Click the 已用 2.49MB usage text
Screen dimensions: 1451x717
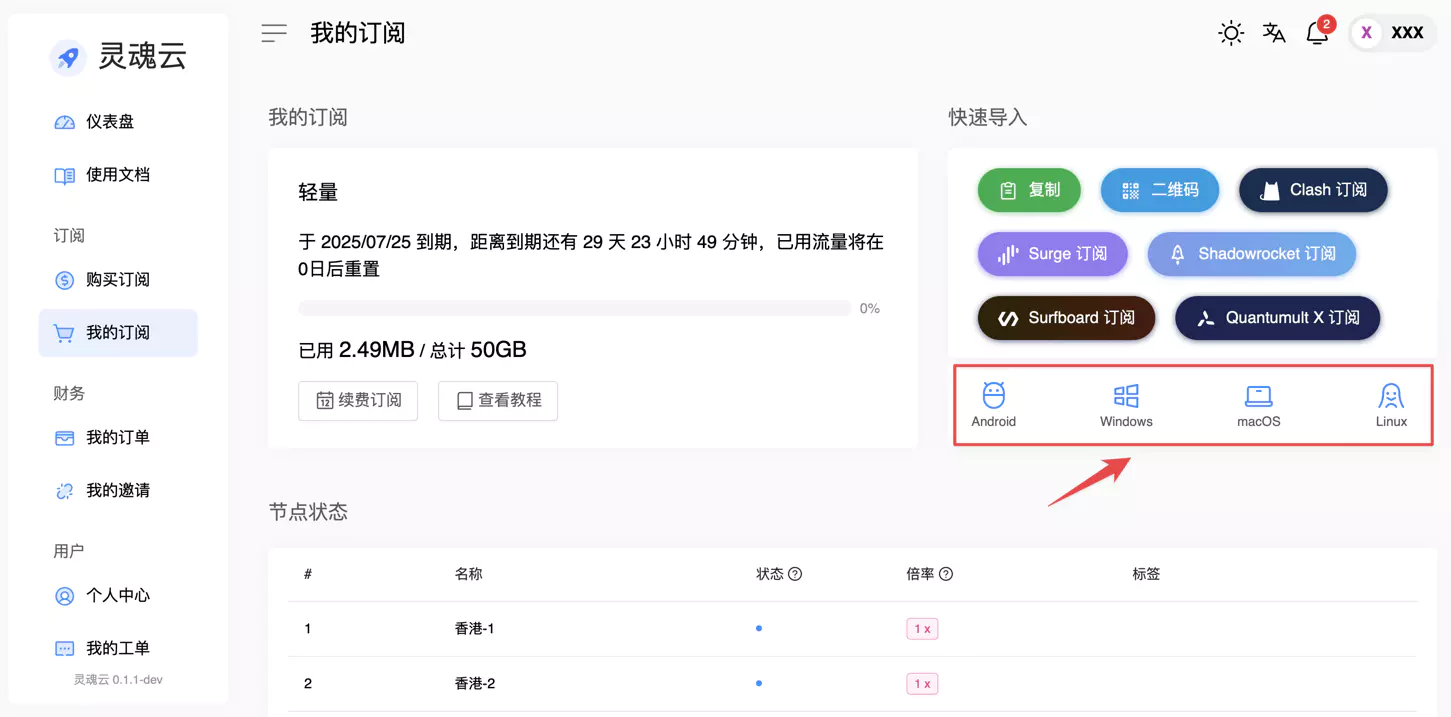pos(356,350)
